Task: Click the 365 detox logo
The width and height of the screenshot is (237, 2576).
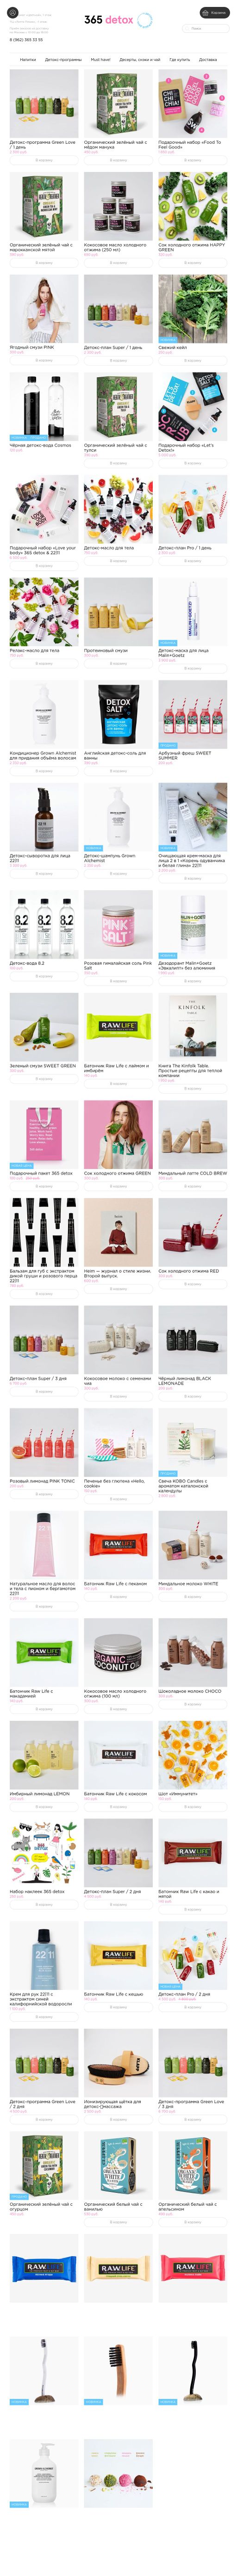Action: tap(108, 20)
